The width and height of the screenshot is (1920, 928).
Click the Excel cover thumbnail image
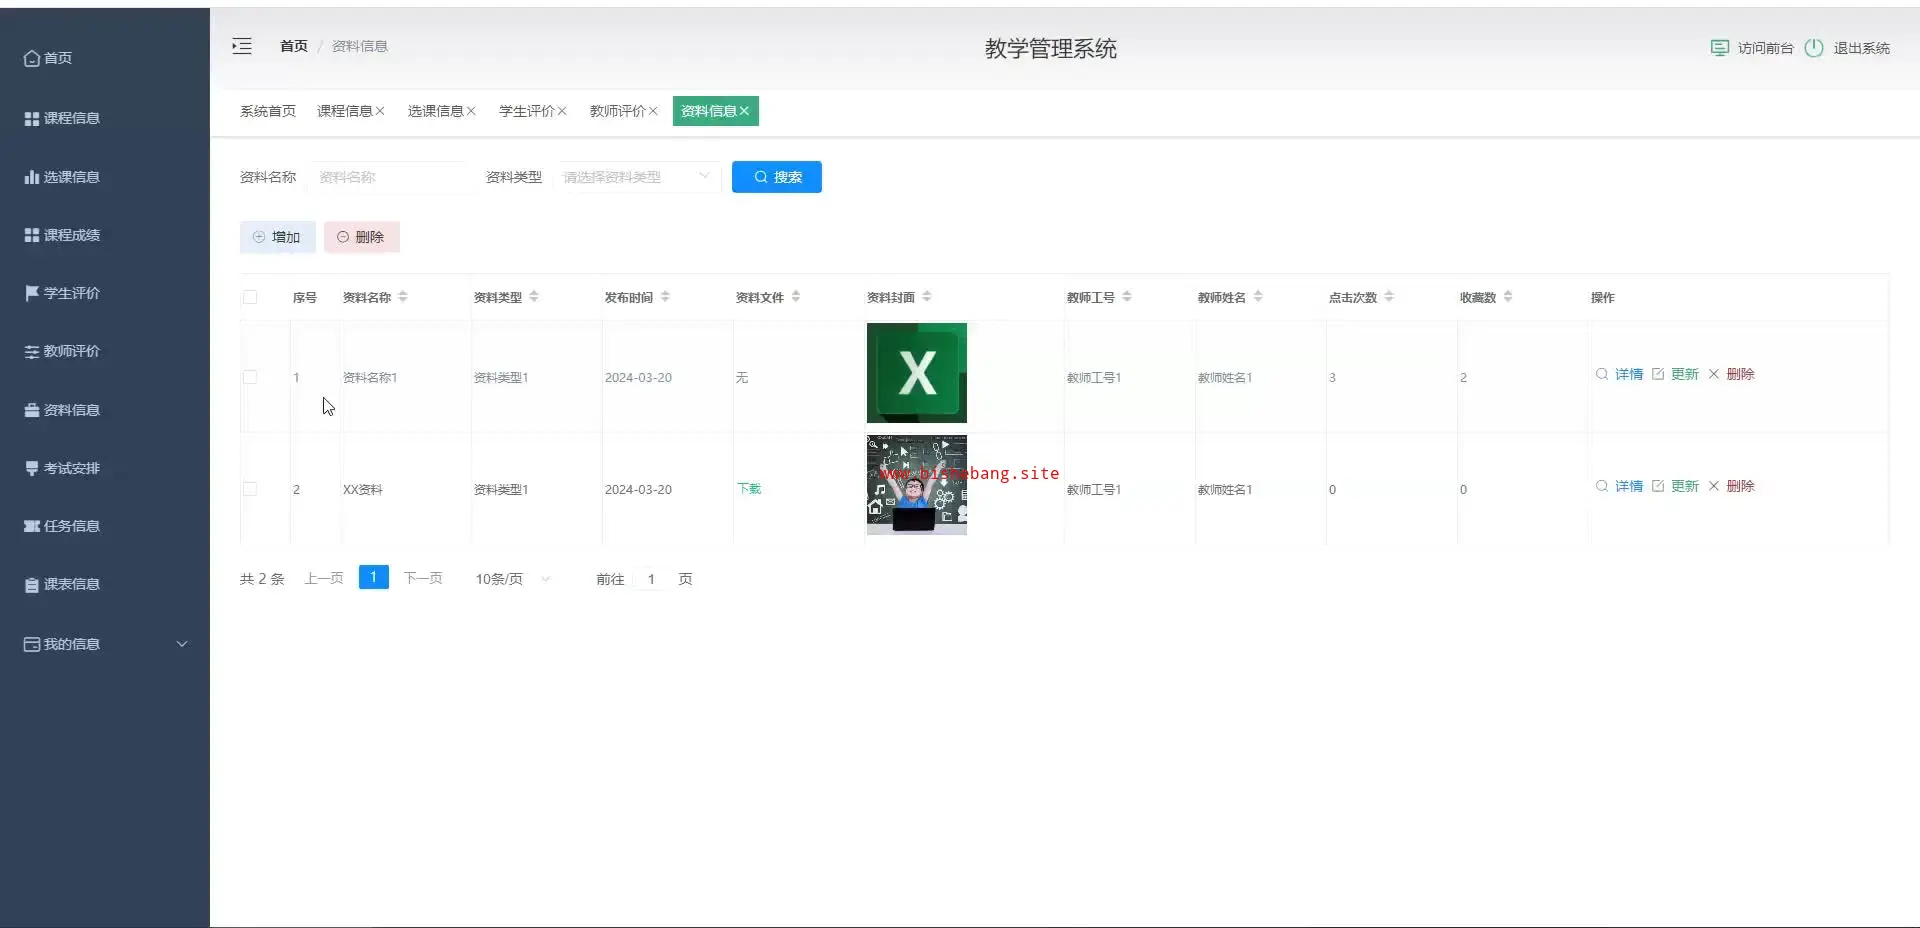click(916, 373)
